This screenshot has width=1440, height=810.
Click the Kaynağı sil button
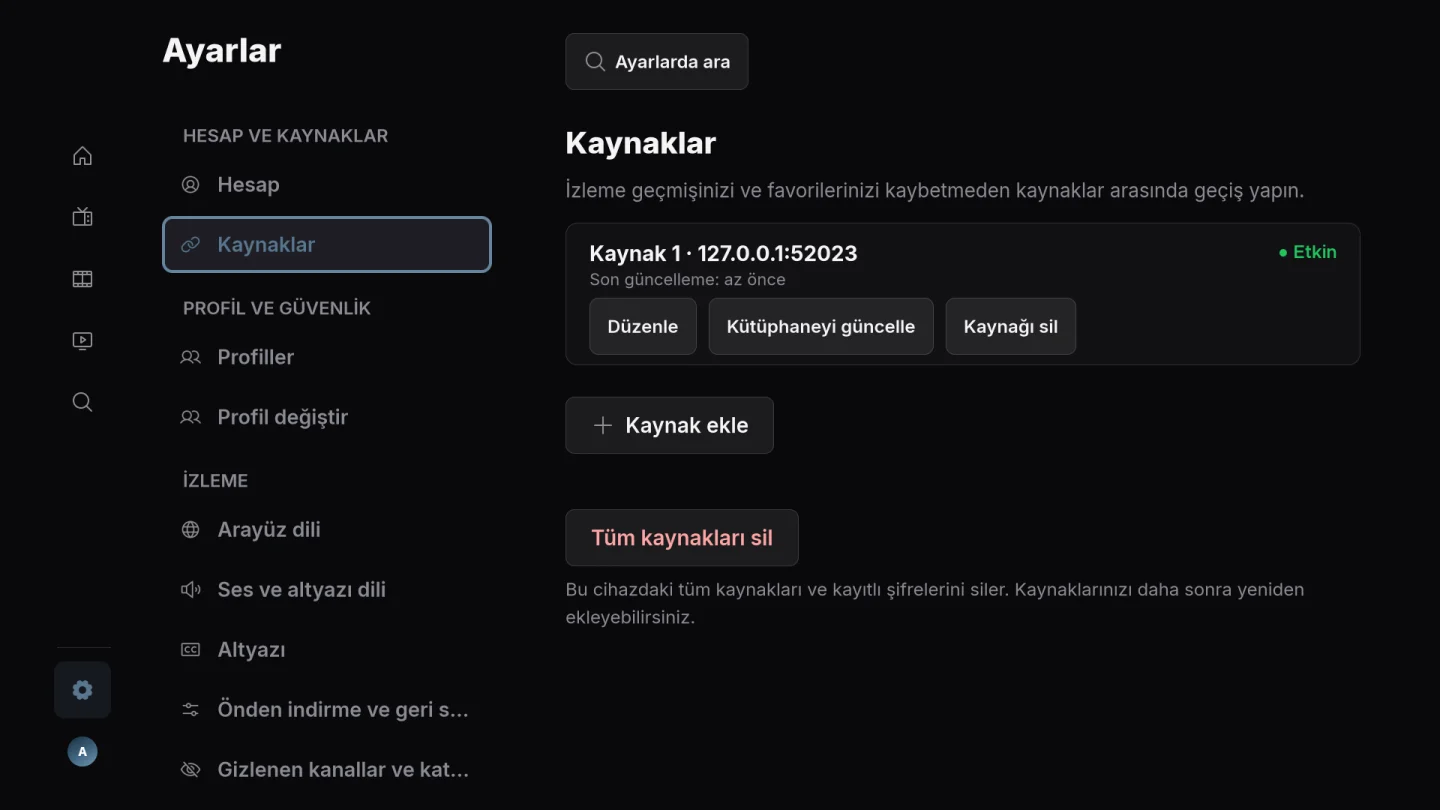tap(1011, 327)
